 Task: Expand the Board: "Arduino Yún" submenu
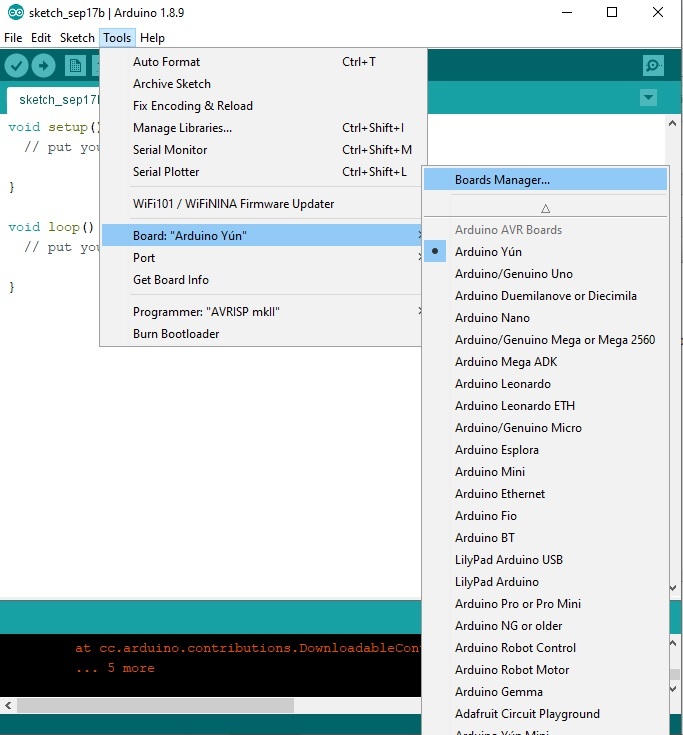pos(262,235)
